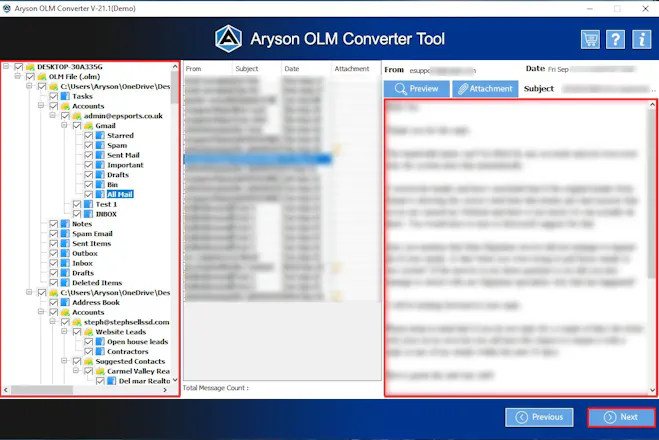Toggle the All Mail checkbox

click(x=88, y=194)
